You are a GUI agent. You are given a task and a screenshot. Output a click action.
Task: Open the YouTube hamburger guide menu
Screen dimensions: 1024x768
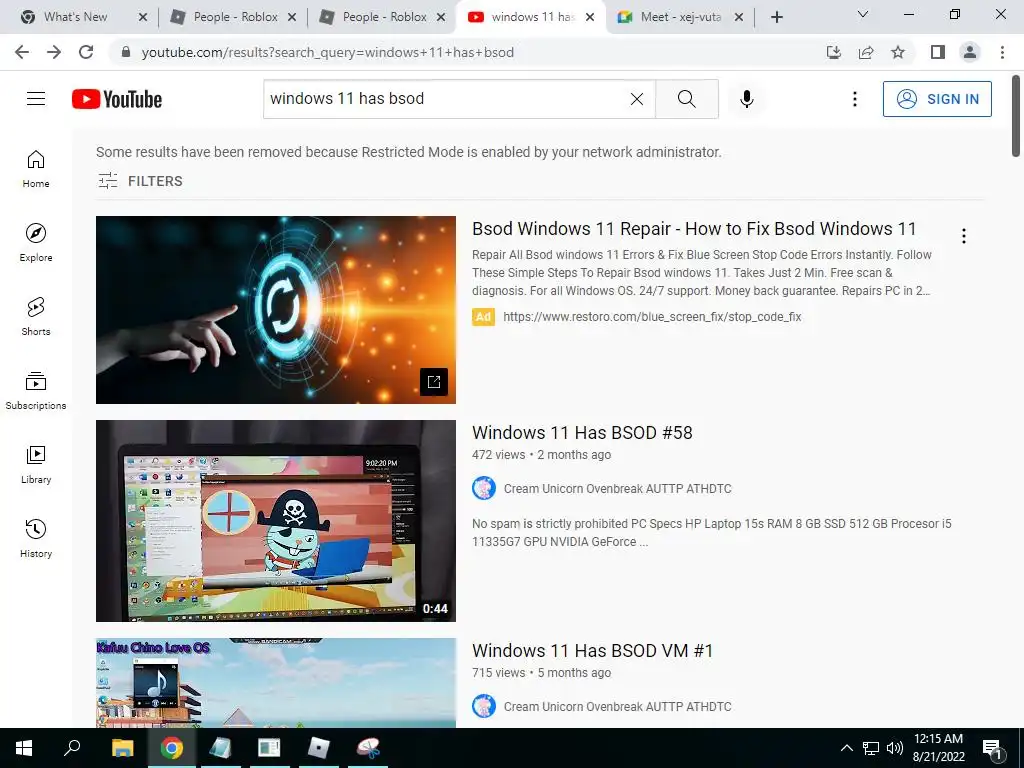click(36, 99)
